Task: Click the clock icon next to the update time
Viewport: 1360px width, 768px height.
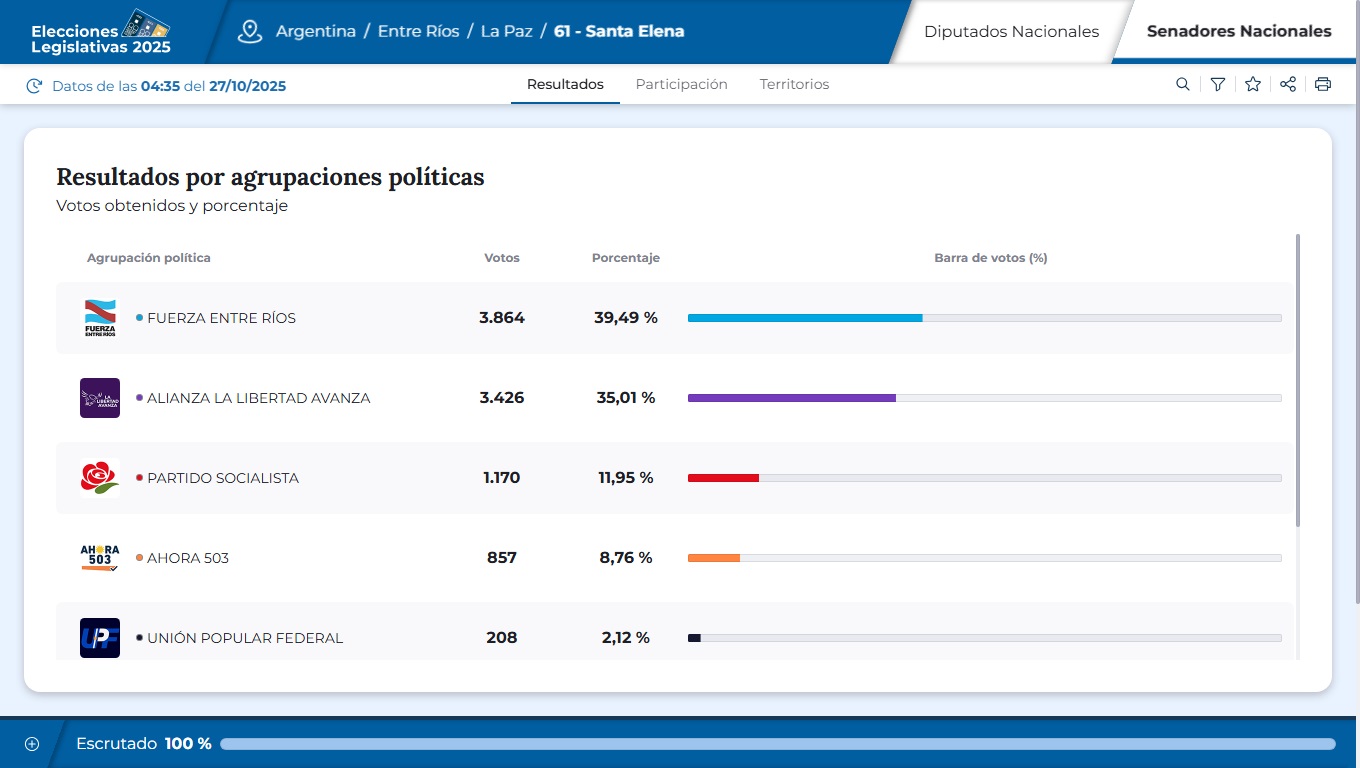Action: (x=33, y=86)
